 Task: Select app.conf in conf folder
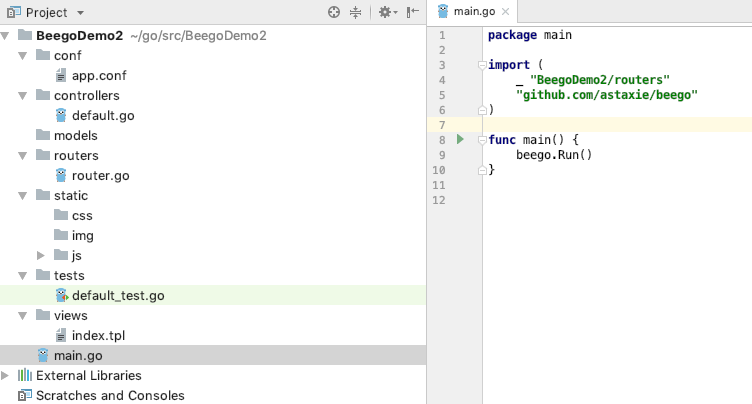[98, 75]
